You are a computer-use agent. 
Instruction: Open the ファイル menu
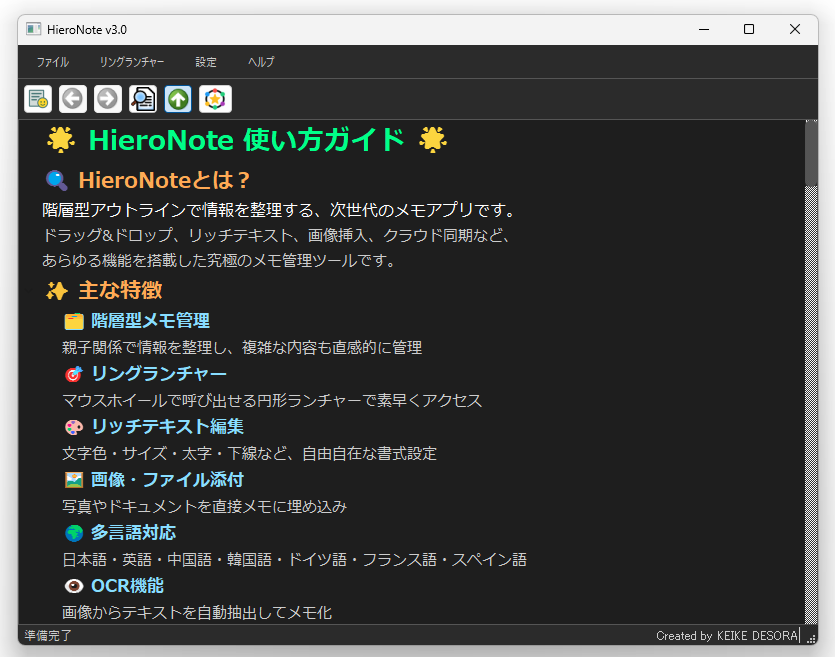52,62
